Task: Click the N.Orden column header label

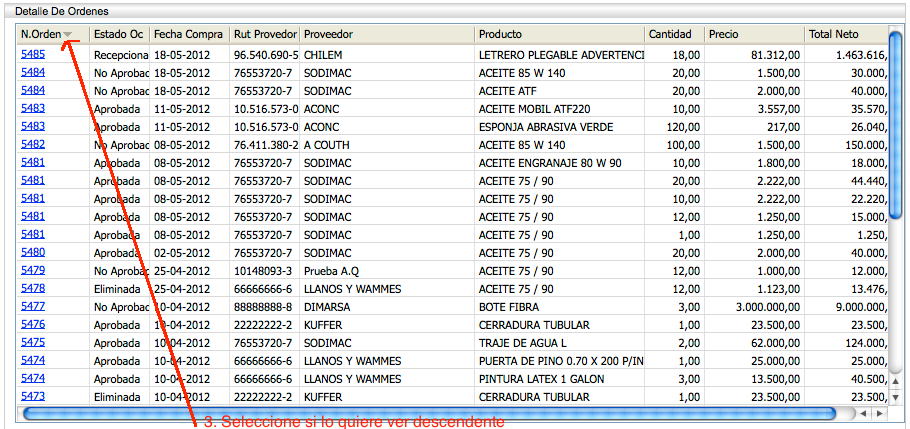Action: (x=41, y=34)
